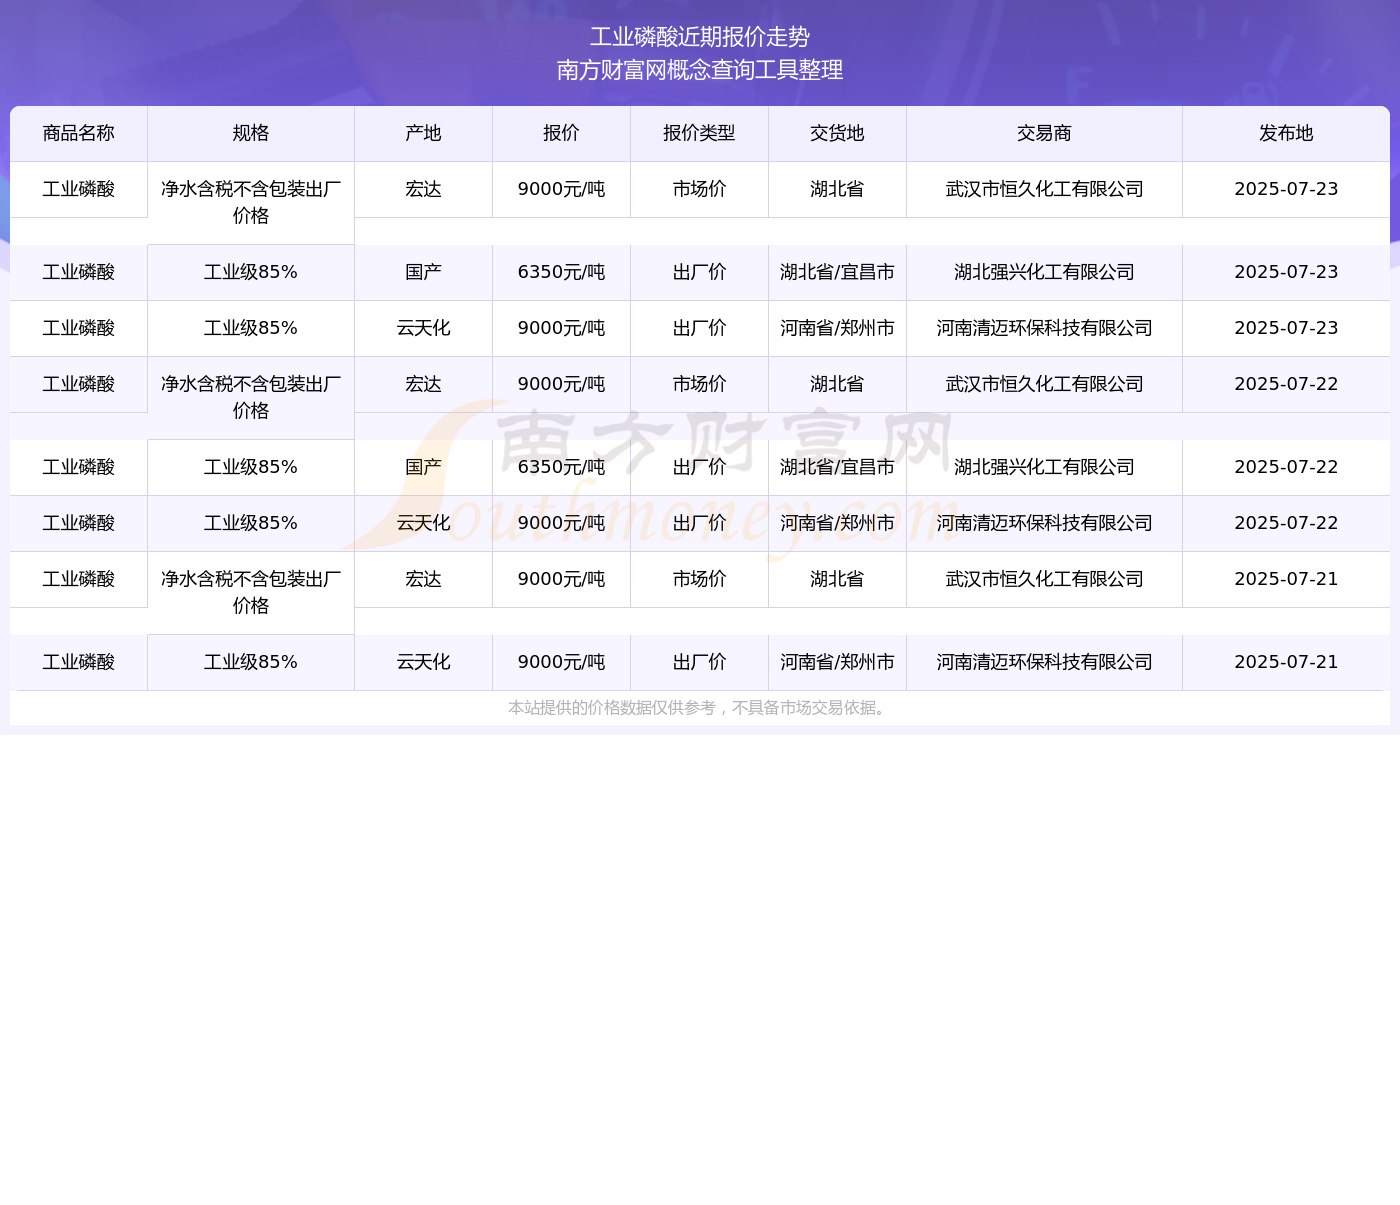This screenshot has width=1400, height=1205.
Task: Click 工业磷酸 name in the first 宏达 row
Action: [79, 189]
